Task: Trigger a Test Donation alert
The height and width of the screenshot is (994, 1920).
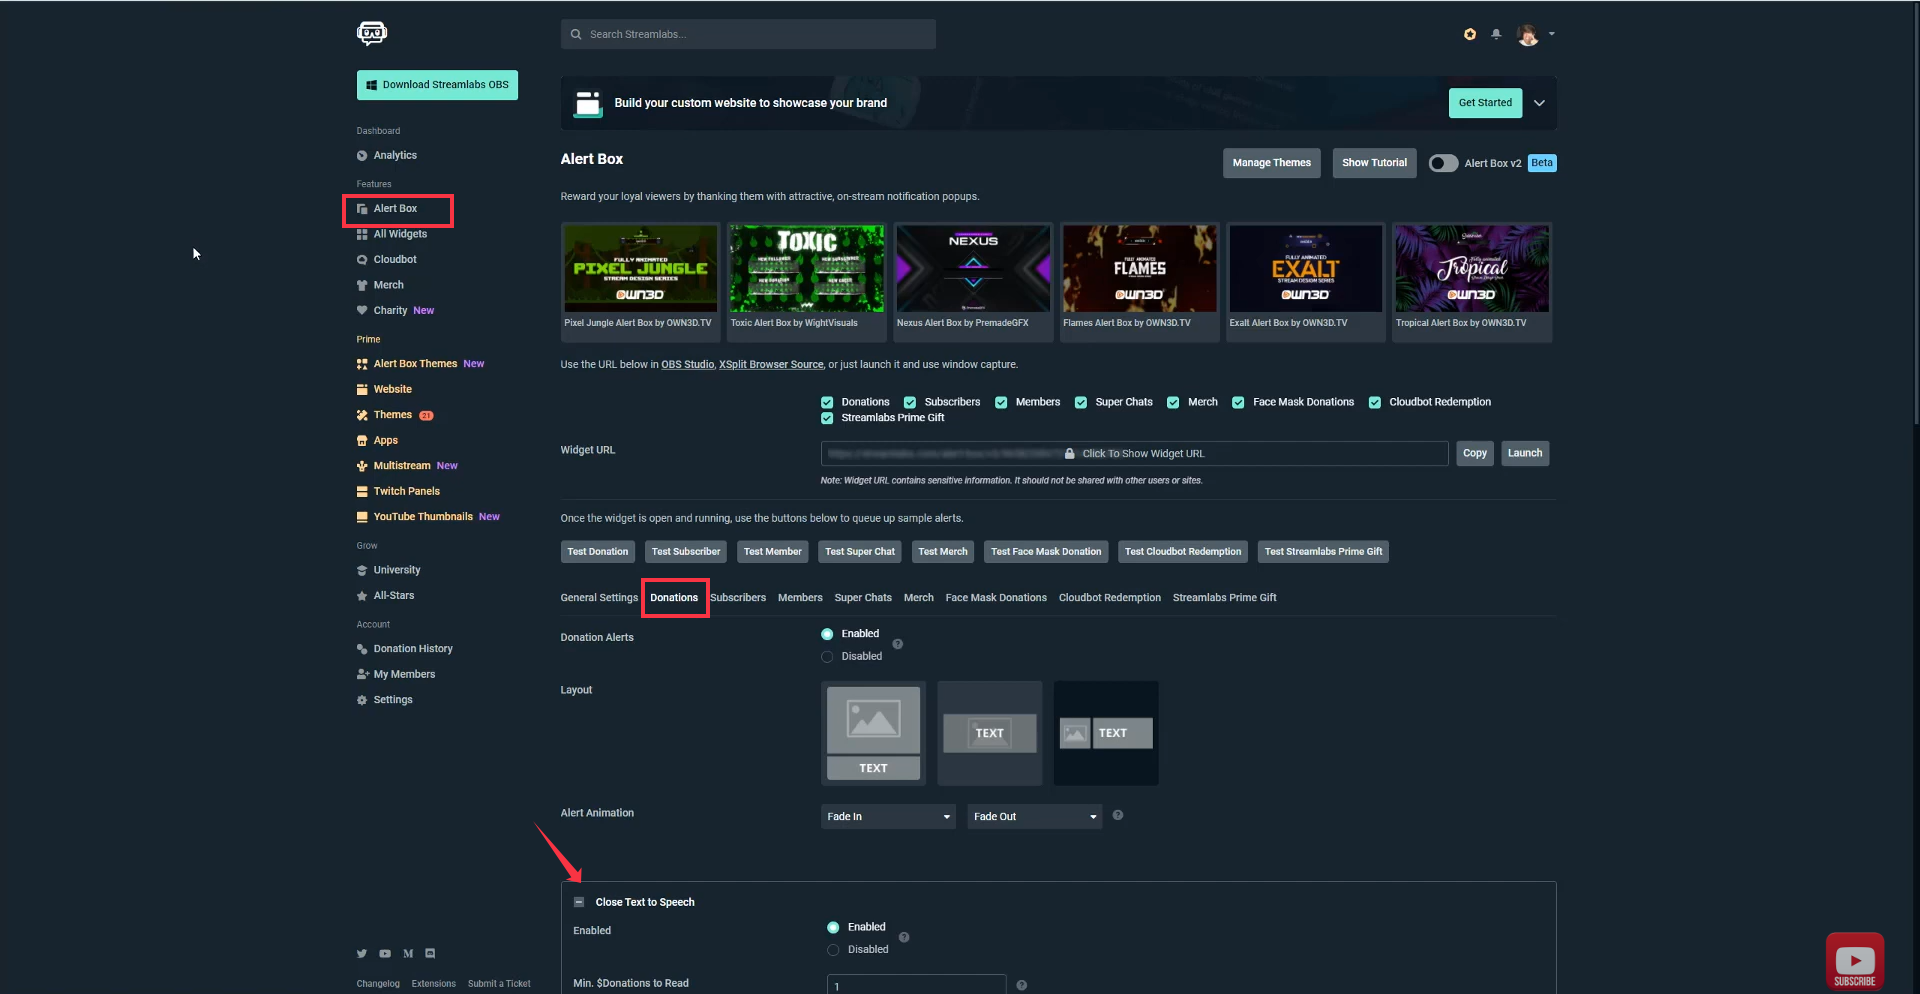Action: click(x=597, y=551)
